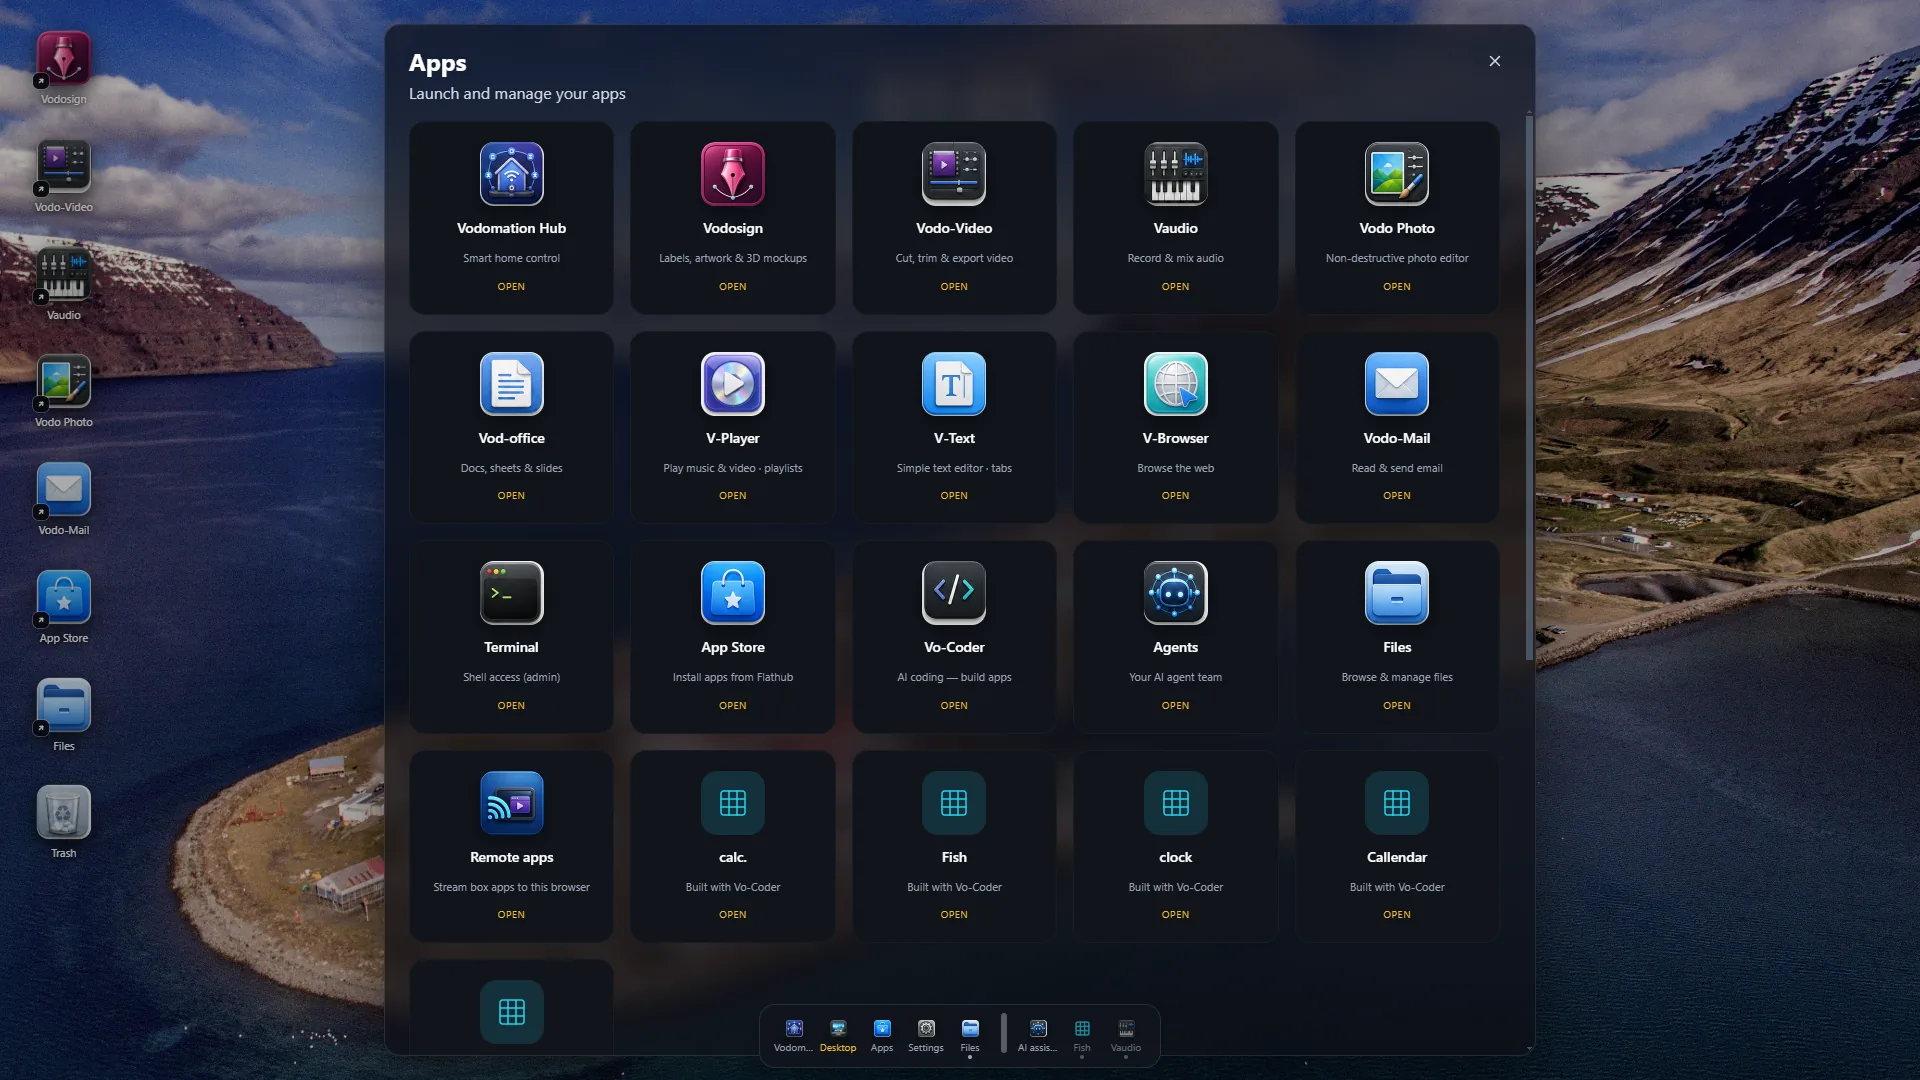Open Vodo Photo icon in Apps grid

tap(1397, 174)
